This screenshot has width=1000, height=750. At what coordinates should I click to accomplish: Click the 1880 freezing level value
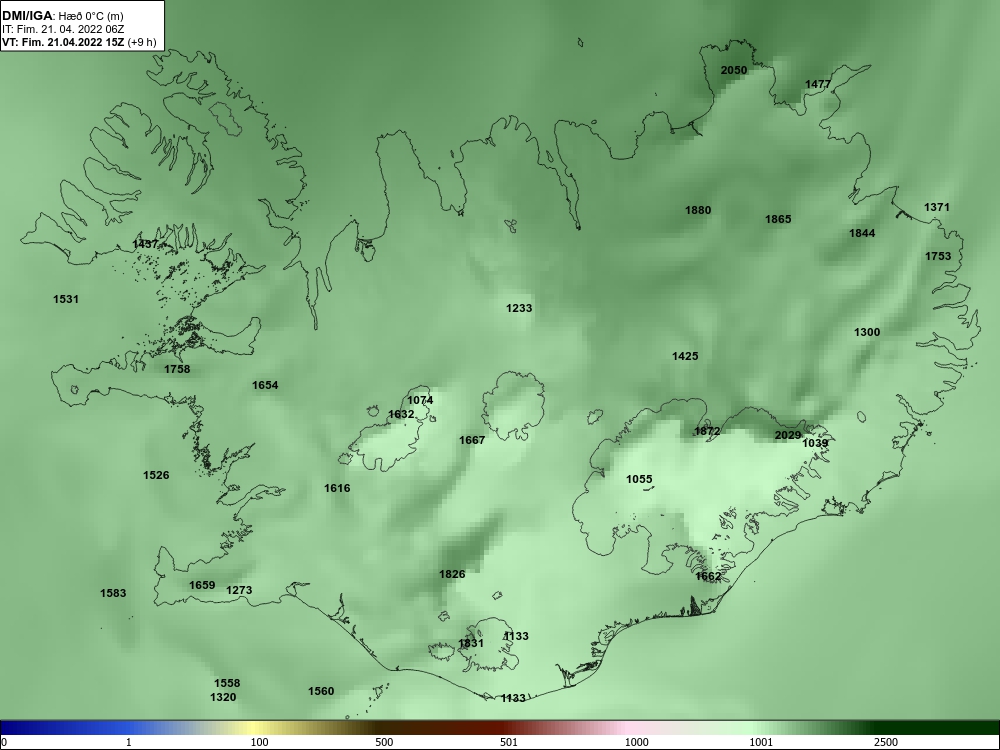click(698, 210)
